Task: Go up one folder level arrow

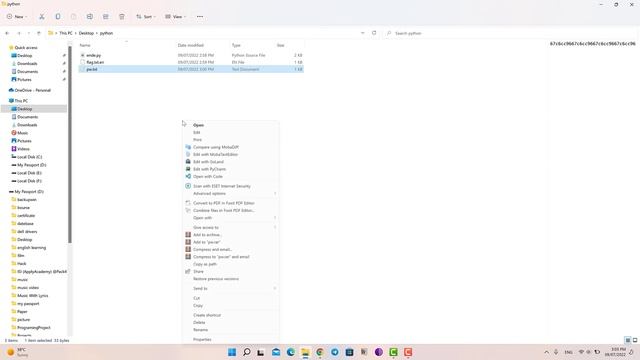Action: tap(39, 33)
